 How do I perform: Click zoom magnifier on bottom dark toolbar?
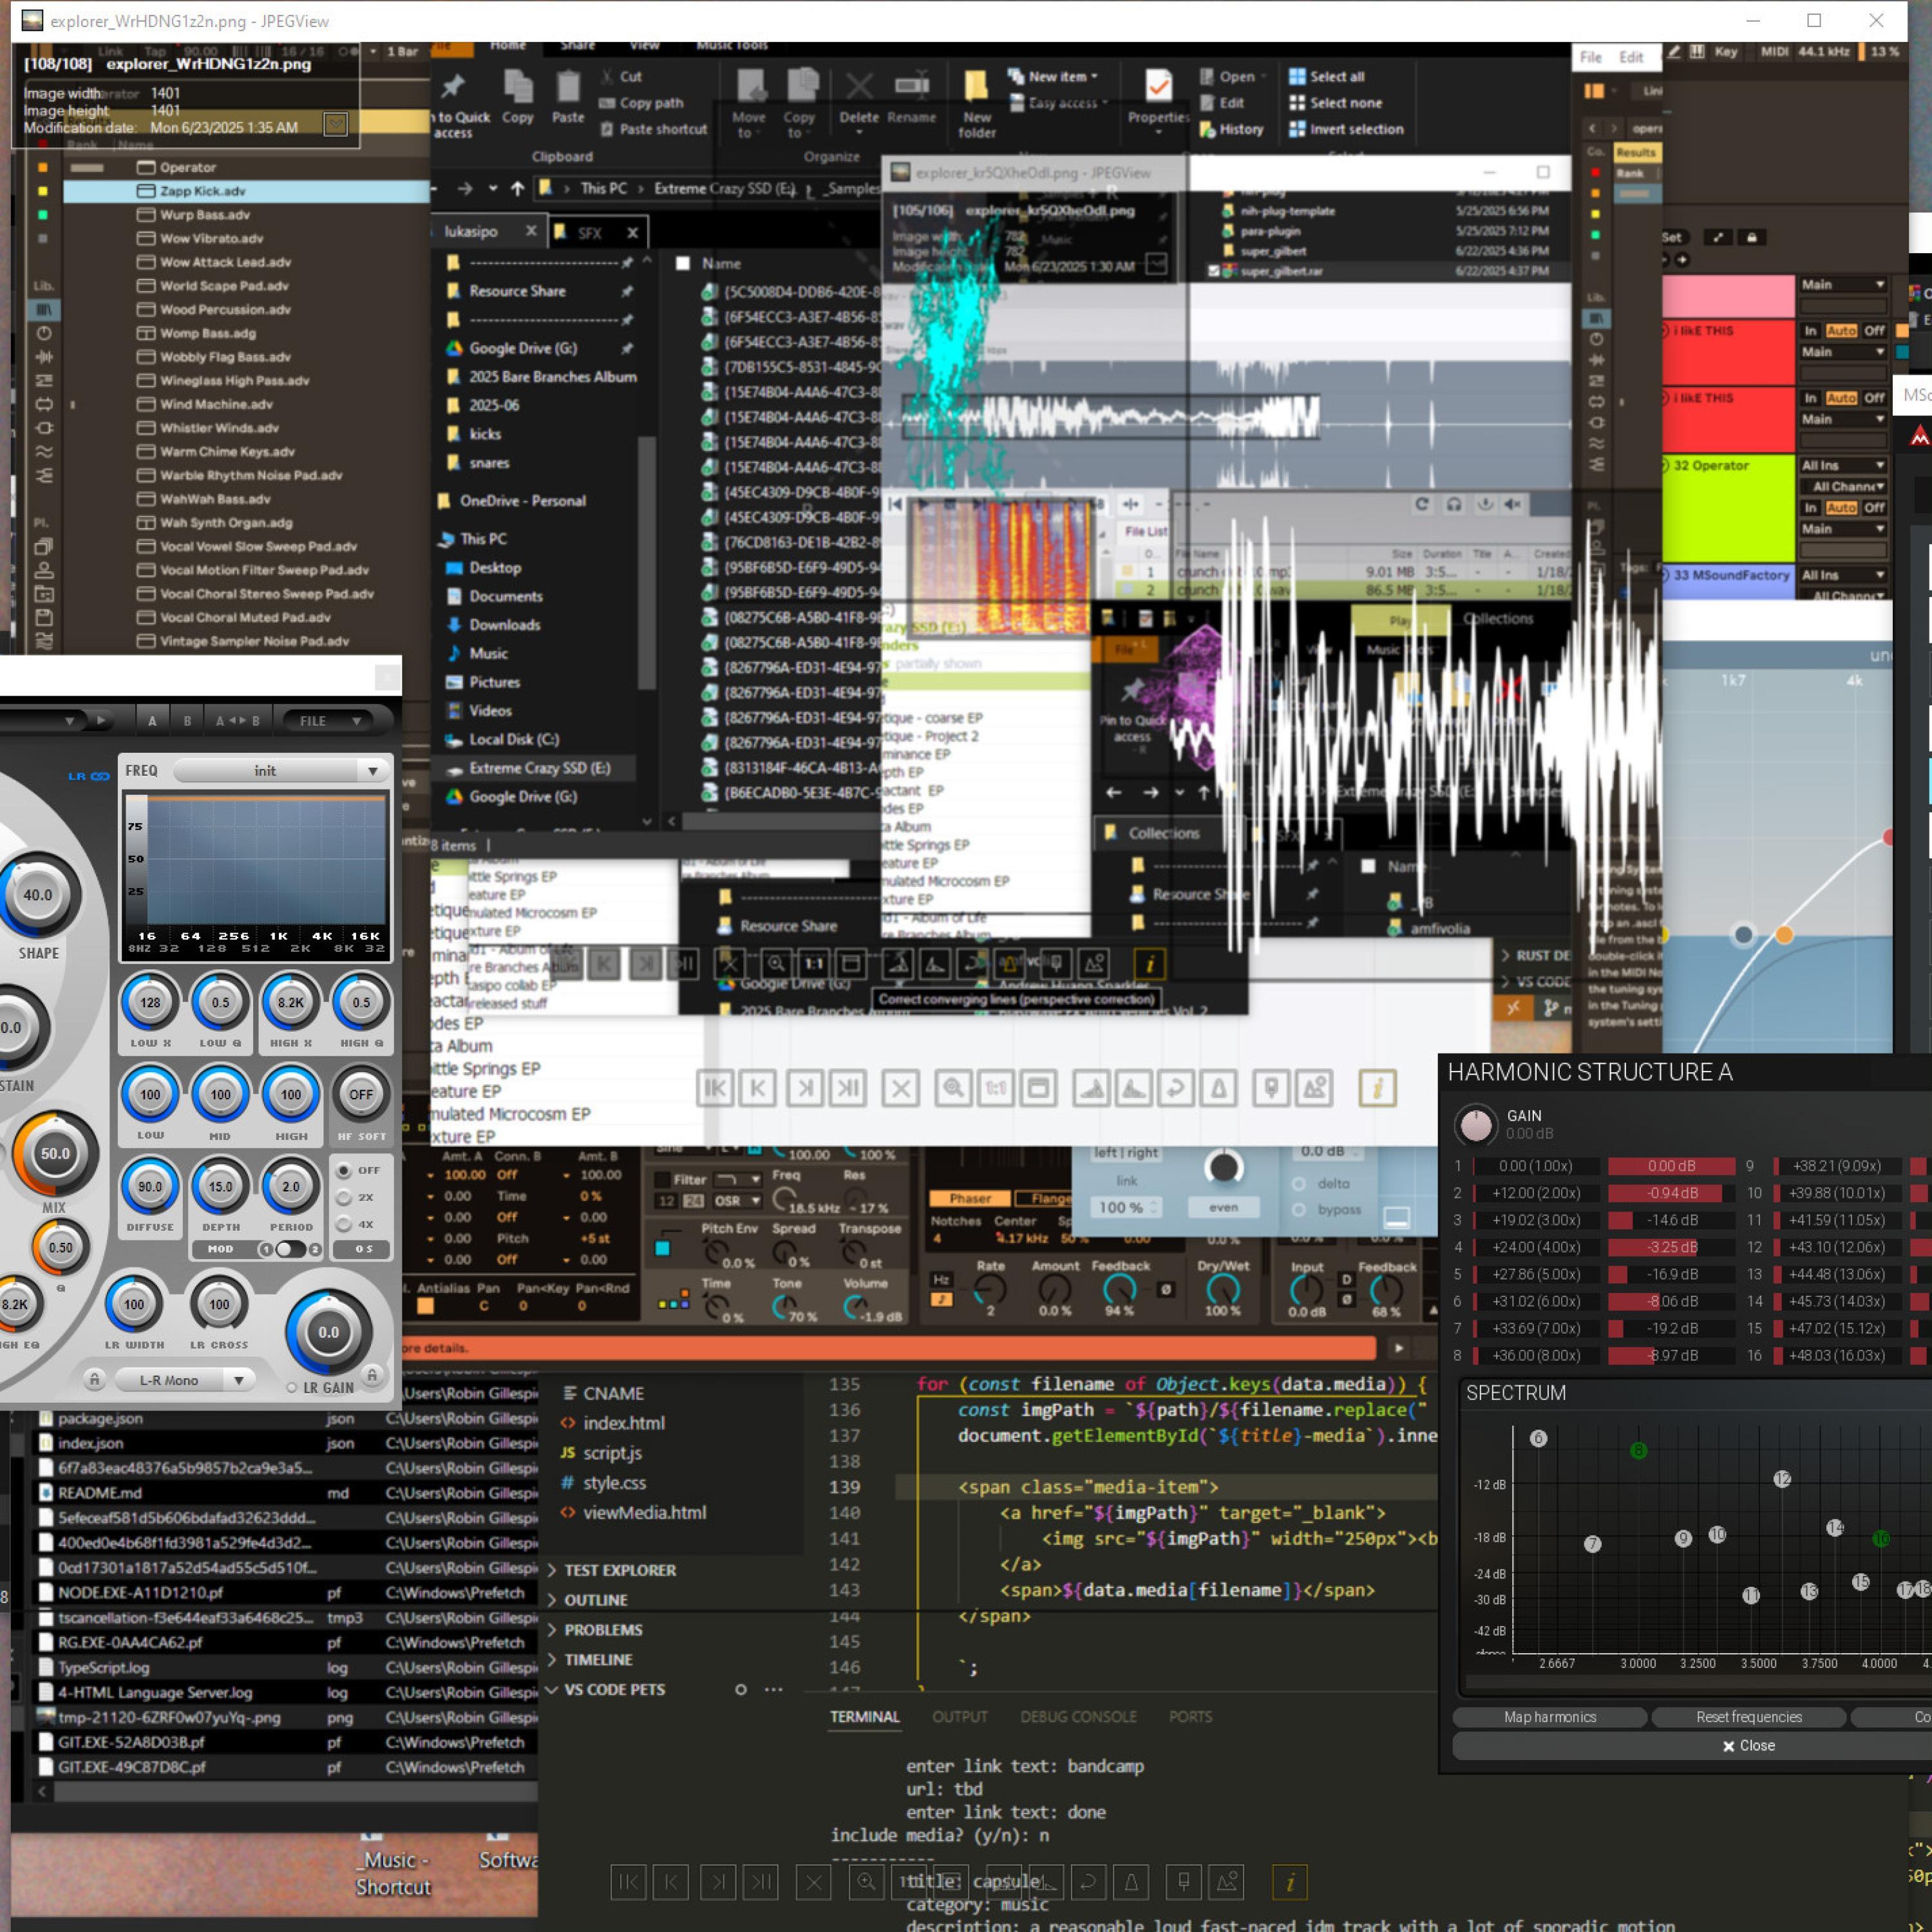(x=866, y=1882)
